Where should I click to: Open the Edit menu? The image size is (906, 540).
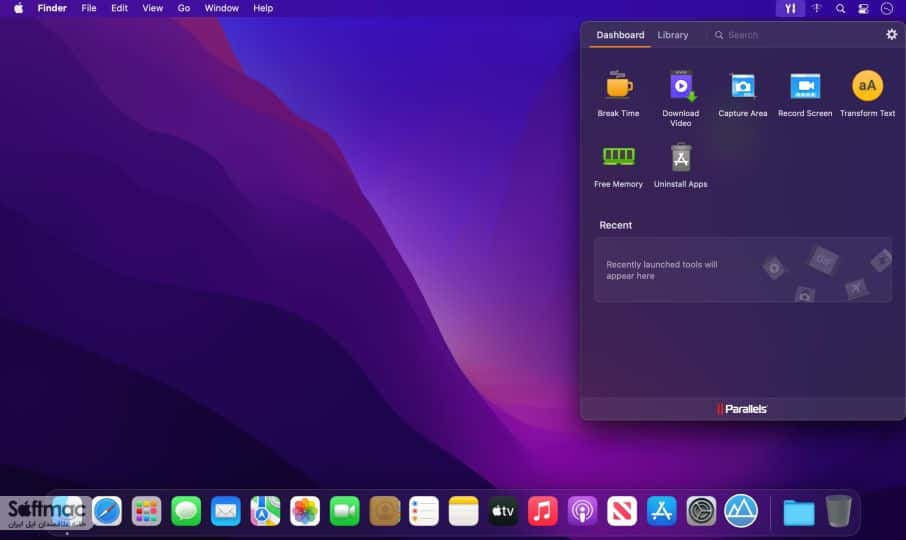[120, 8]
